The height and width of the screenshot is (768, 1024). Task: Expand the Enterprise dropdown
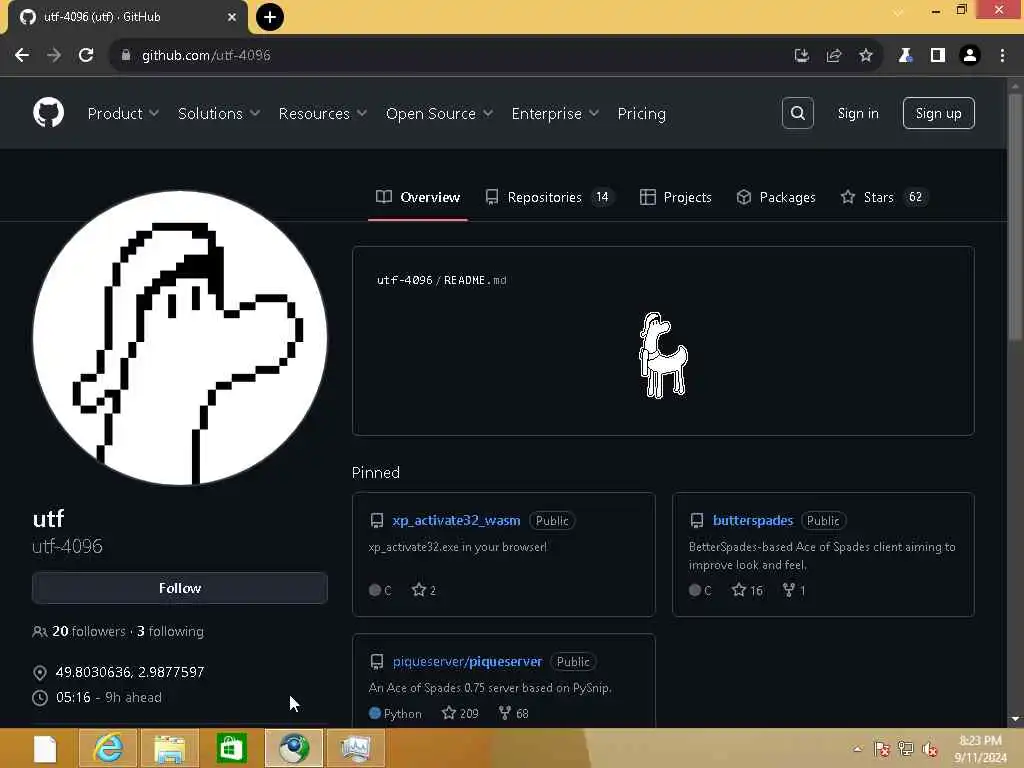(x=555, y=114)
